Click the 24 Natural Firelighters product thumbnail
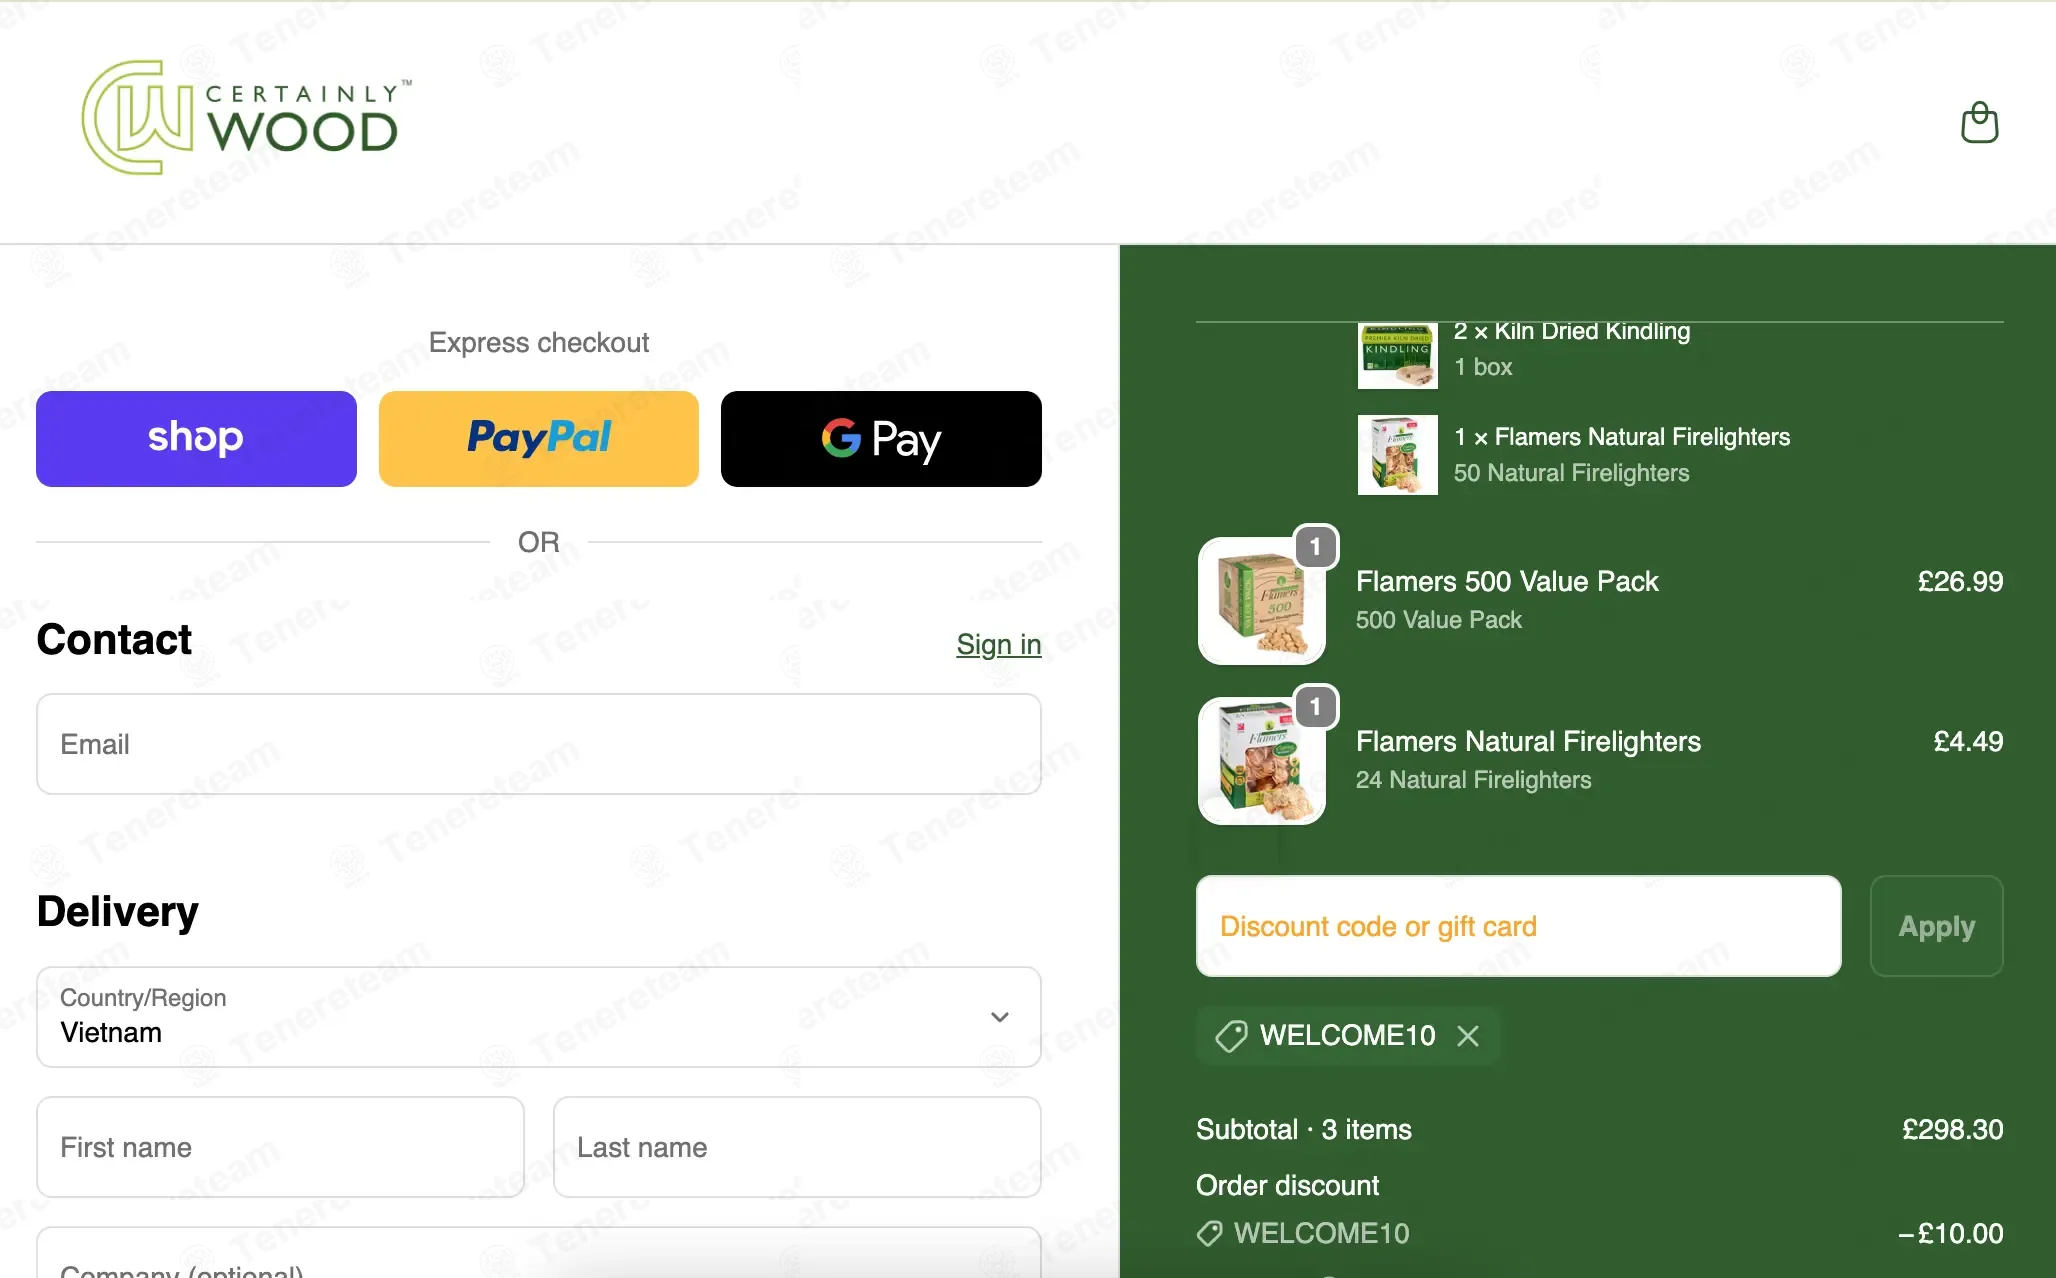The height and width of the screenshot is (1278, 2056). click(1262, 761)
